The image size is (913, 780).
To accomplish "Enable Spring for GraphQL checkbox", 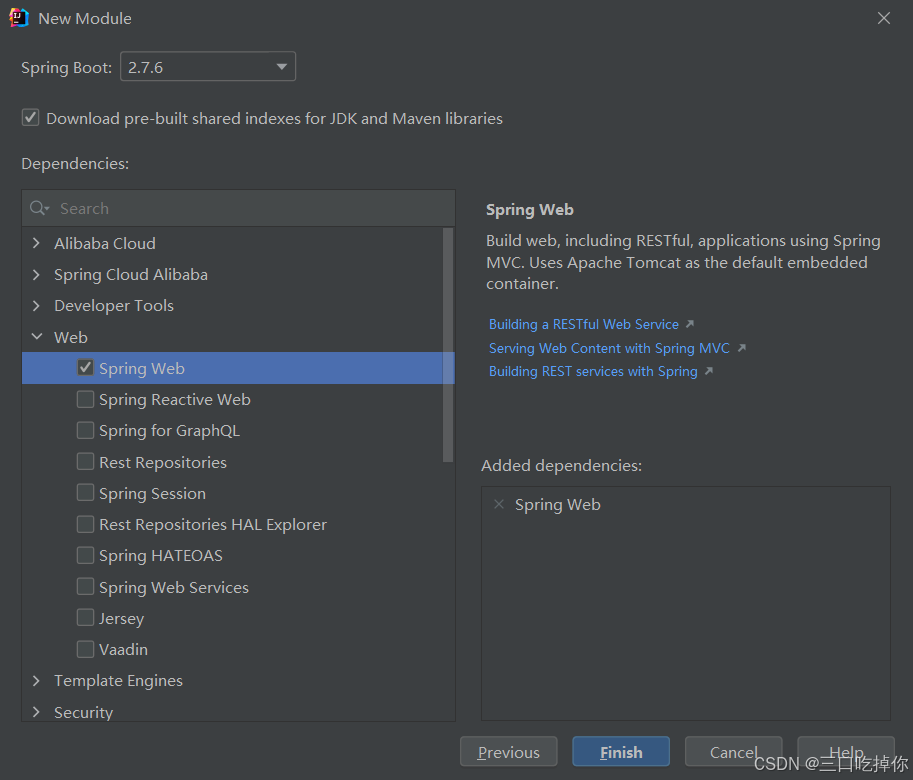I will pyautogui.click(x=86, y=430).
